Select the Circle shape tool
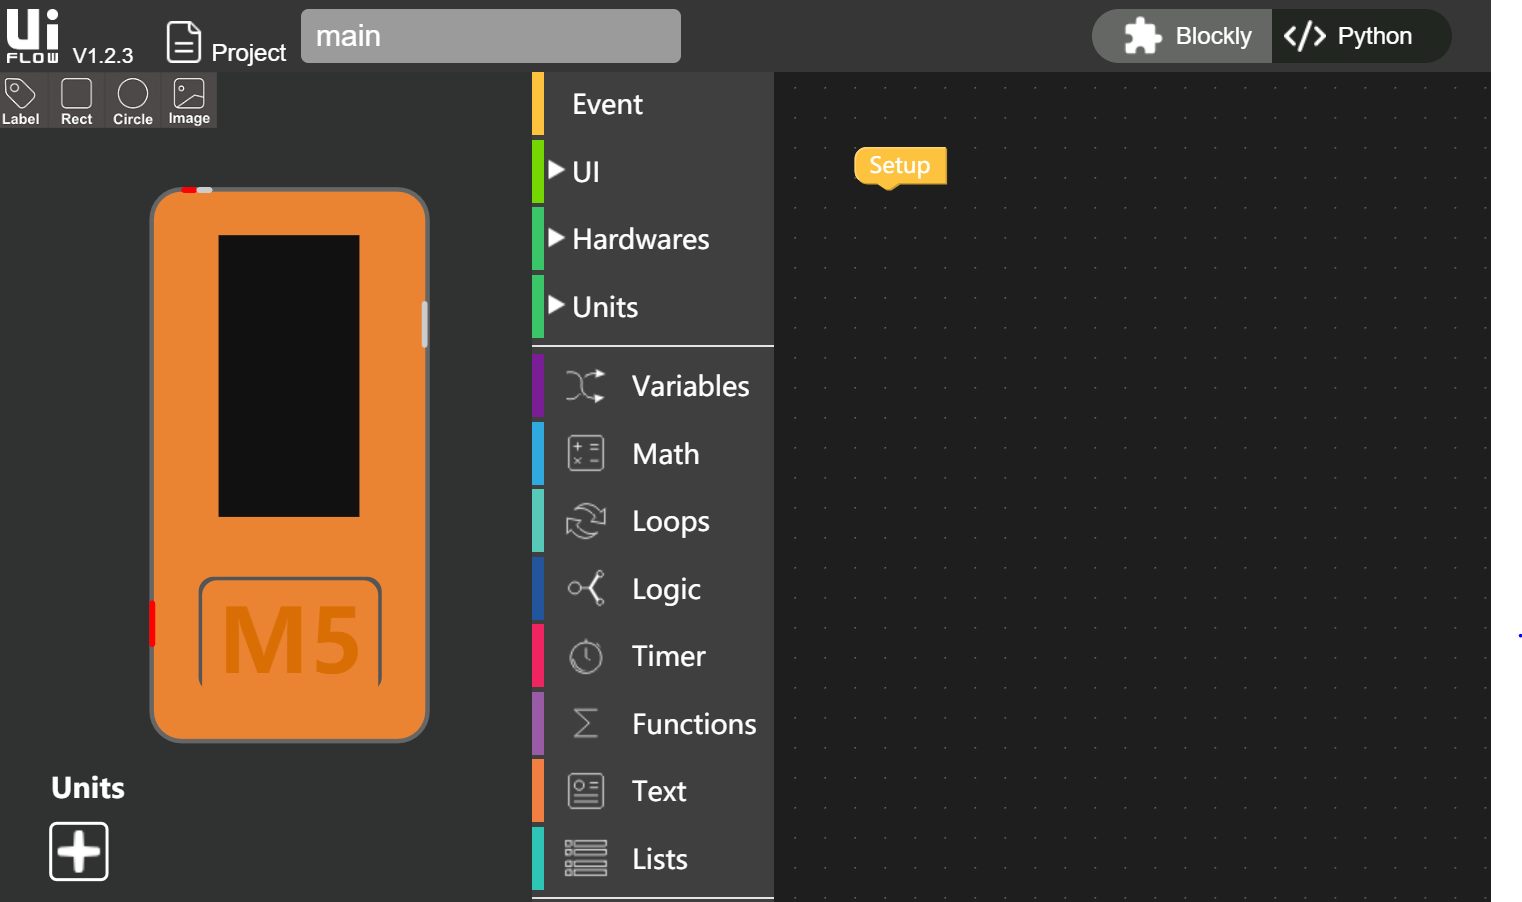1522x902 pixels. tap(133, 101)
